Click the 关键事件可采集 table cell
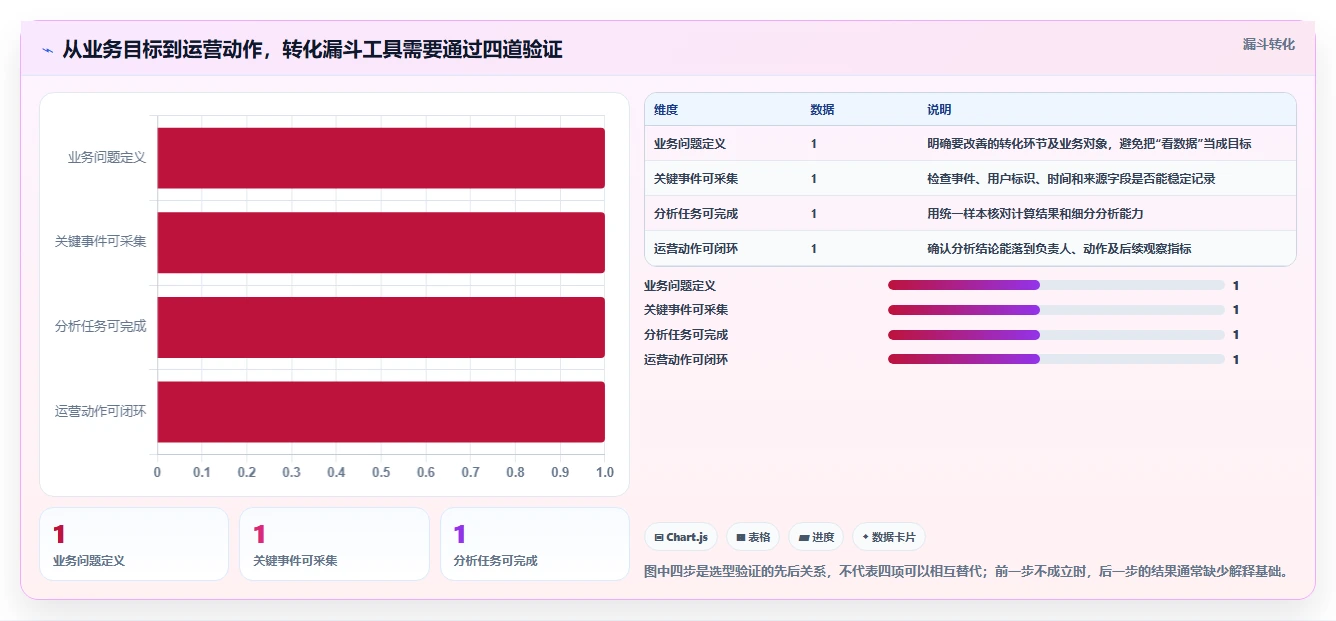 point(696,179)
